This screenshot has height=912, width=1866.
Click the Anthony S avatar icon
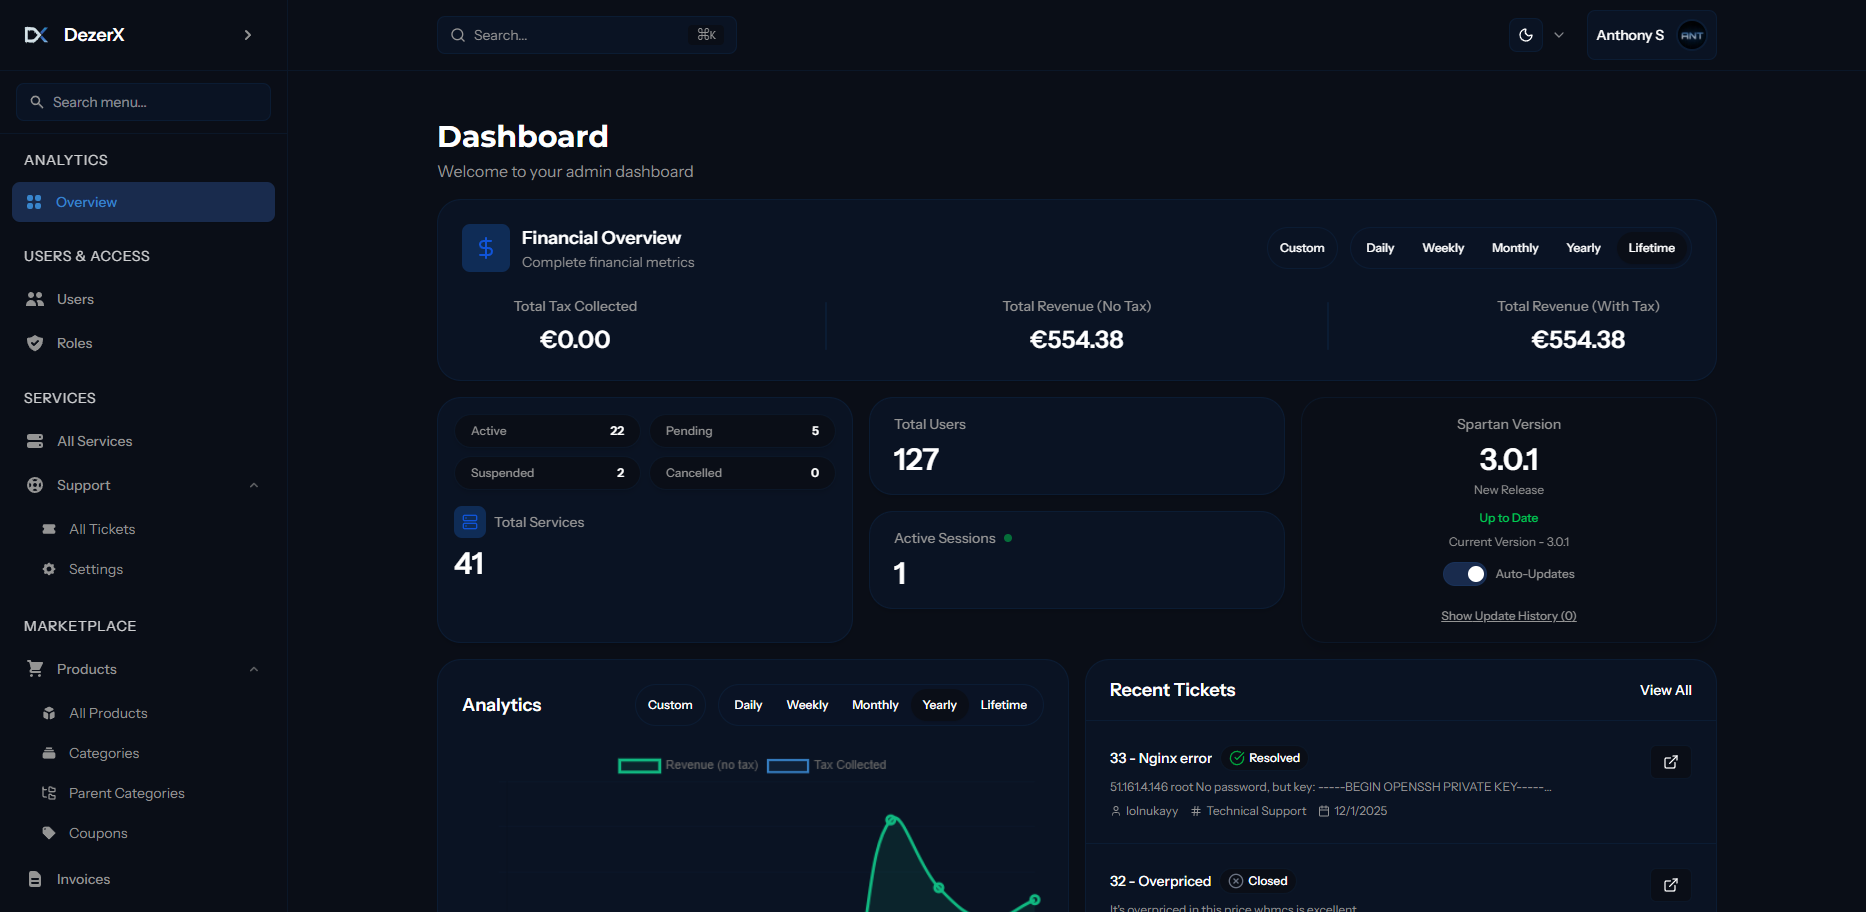coord(1691,35)
